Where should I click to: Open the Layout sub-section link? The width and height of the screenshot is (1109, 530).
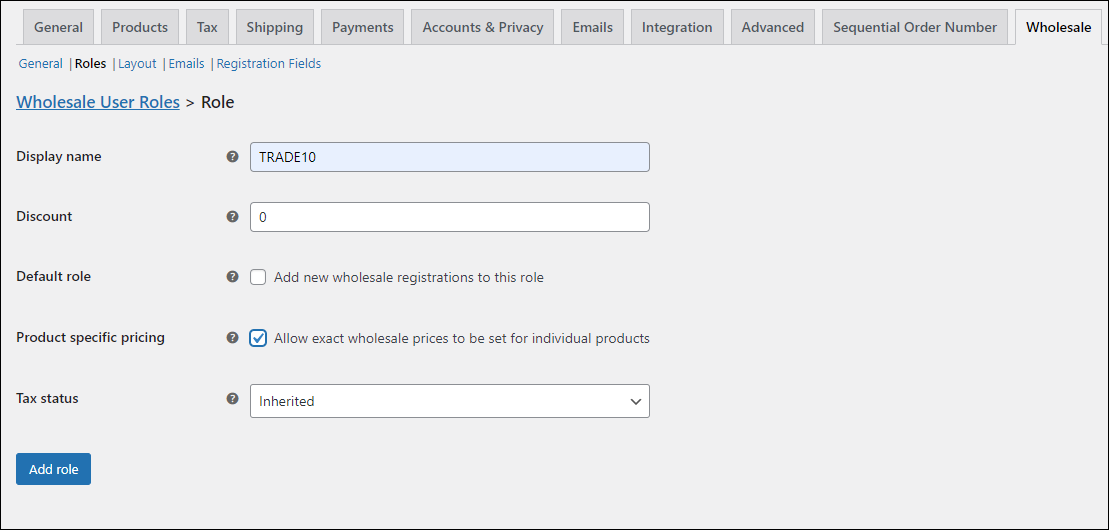[137, 64]
